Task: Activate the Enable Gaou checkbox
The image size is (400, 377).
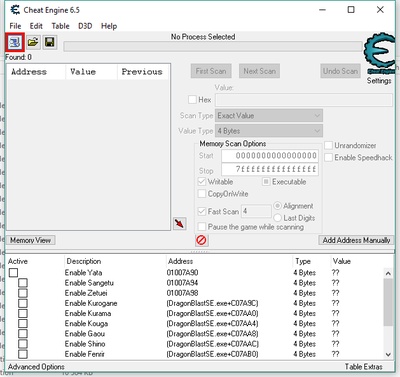Action: pos(23,334)
